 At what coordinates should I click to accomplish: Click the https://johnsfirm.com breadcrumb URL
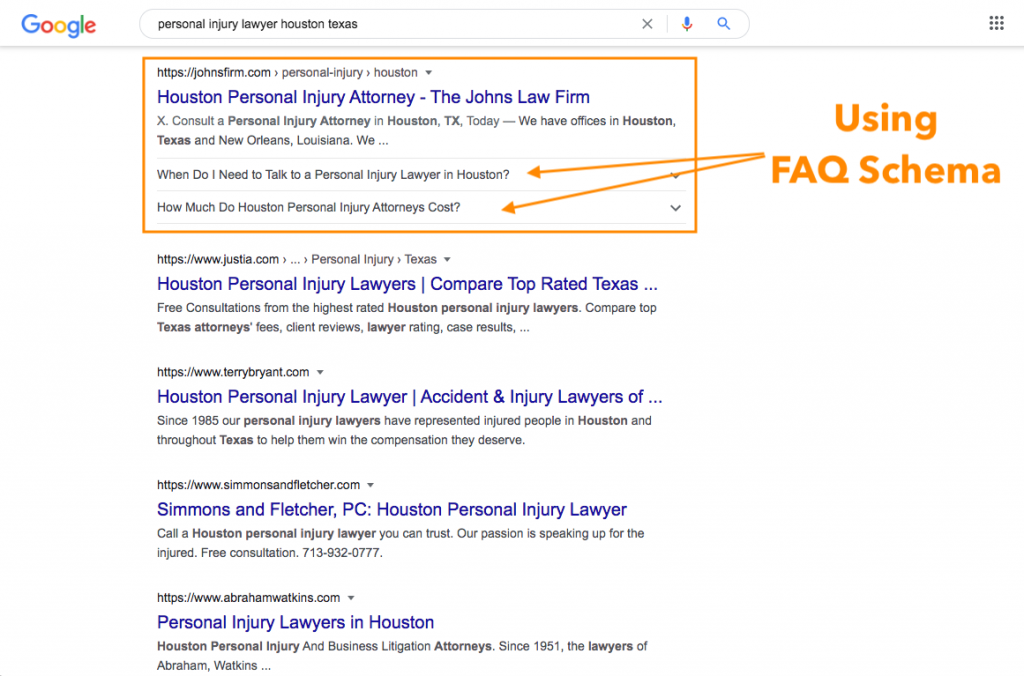(x=214, y=72)
